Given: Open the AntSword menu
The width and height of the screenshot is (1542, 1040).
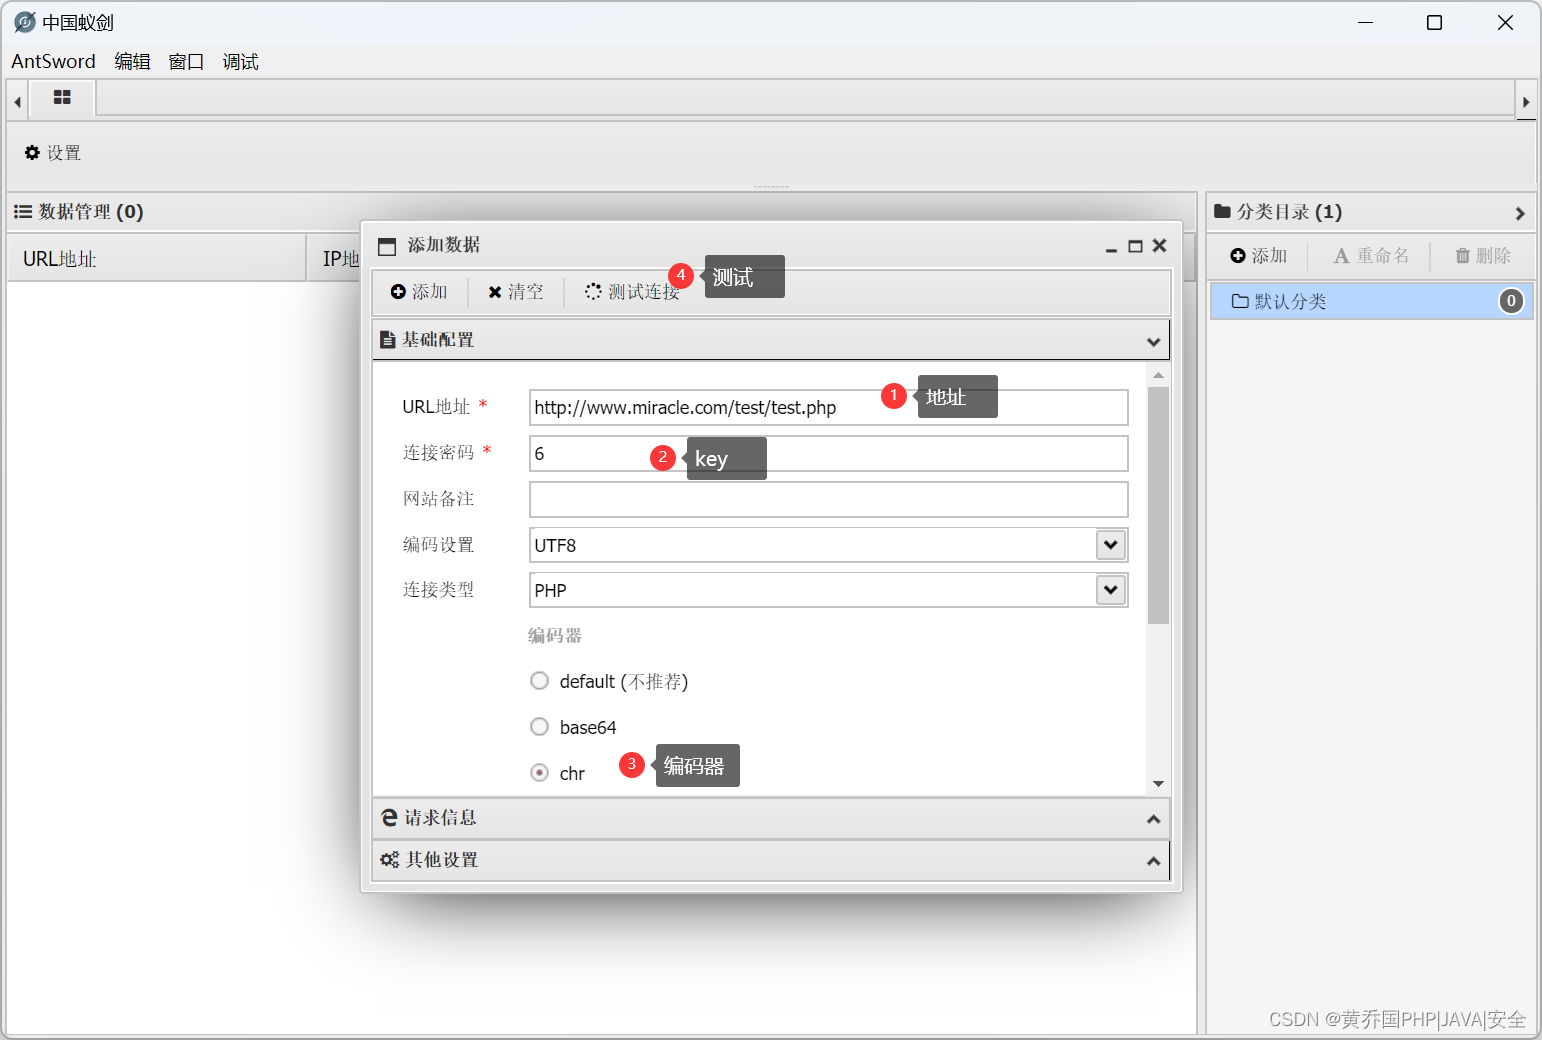Looking at the screenshot, I should [x=53, y=61].
